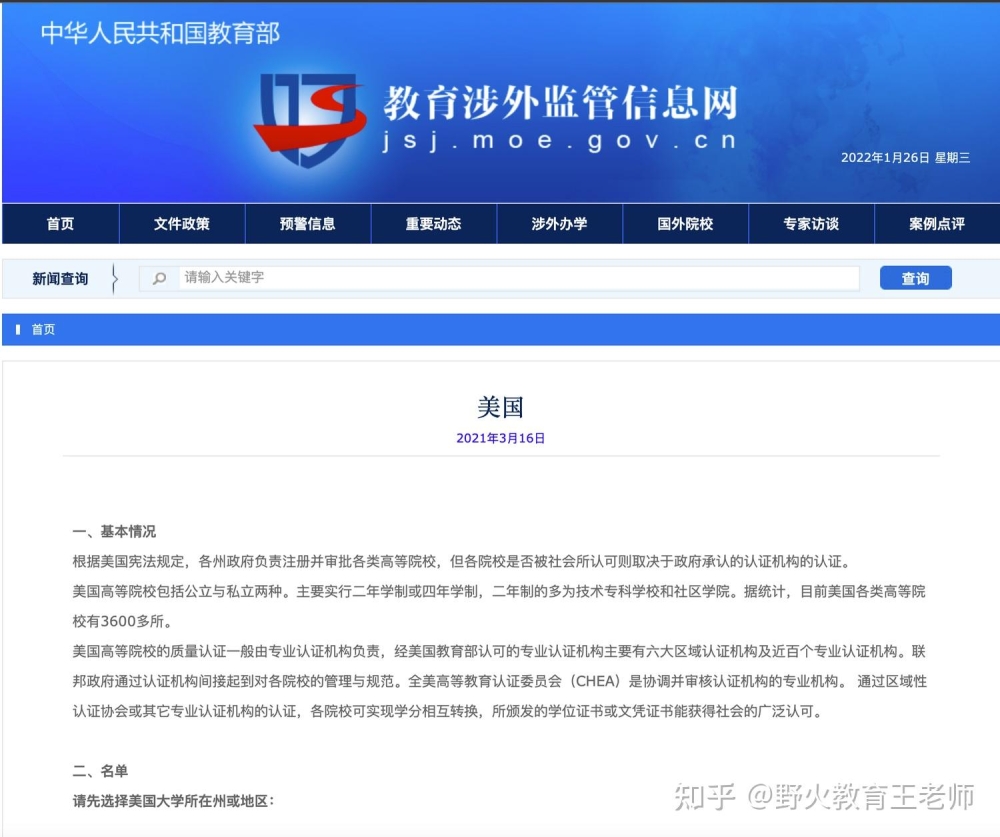This screenshot has height=837, width=1000.
Task: Focus the 请输入关键字 search field
Action: pos(518,278)
